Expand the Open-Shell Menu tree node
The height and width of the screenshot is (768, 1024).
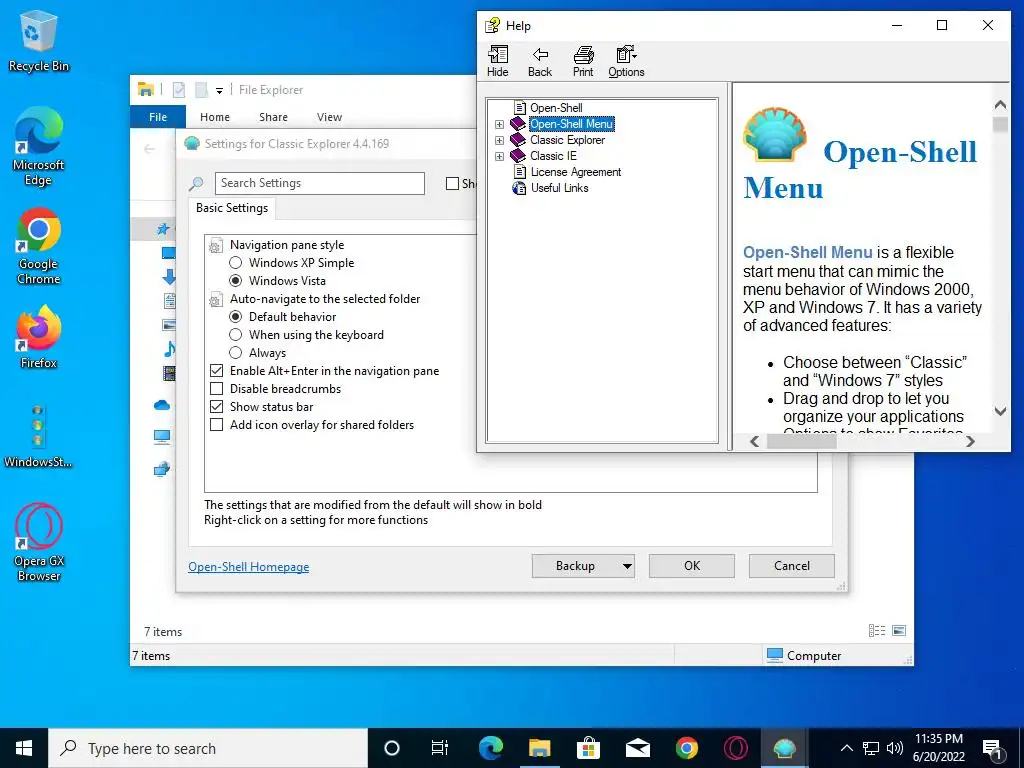coord(500,124)
